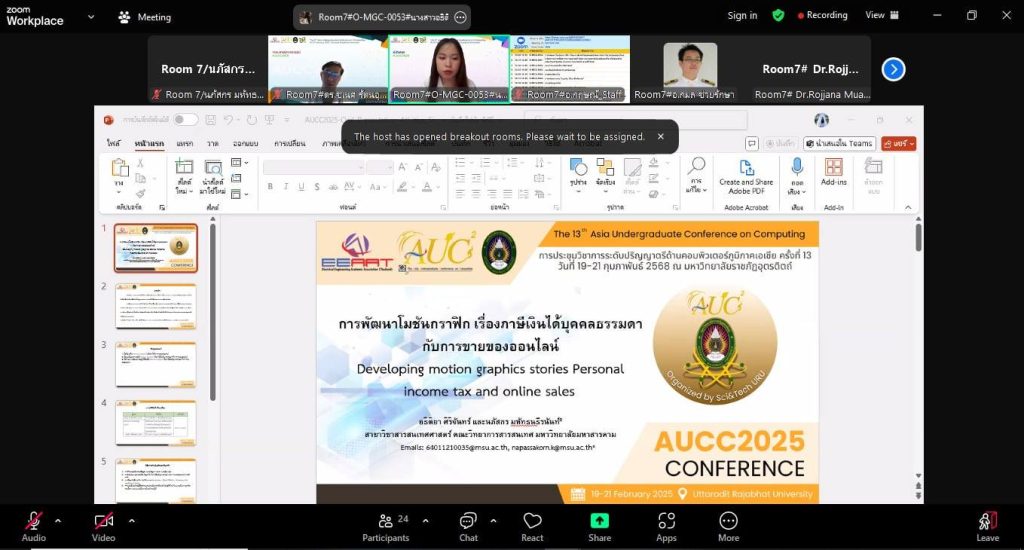Image resolution: width=1024 pixels, height=550 pixels.
Task: Leave the meeting
Action: [987, 526]
